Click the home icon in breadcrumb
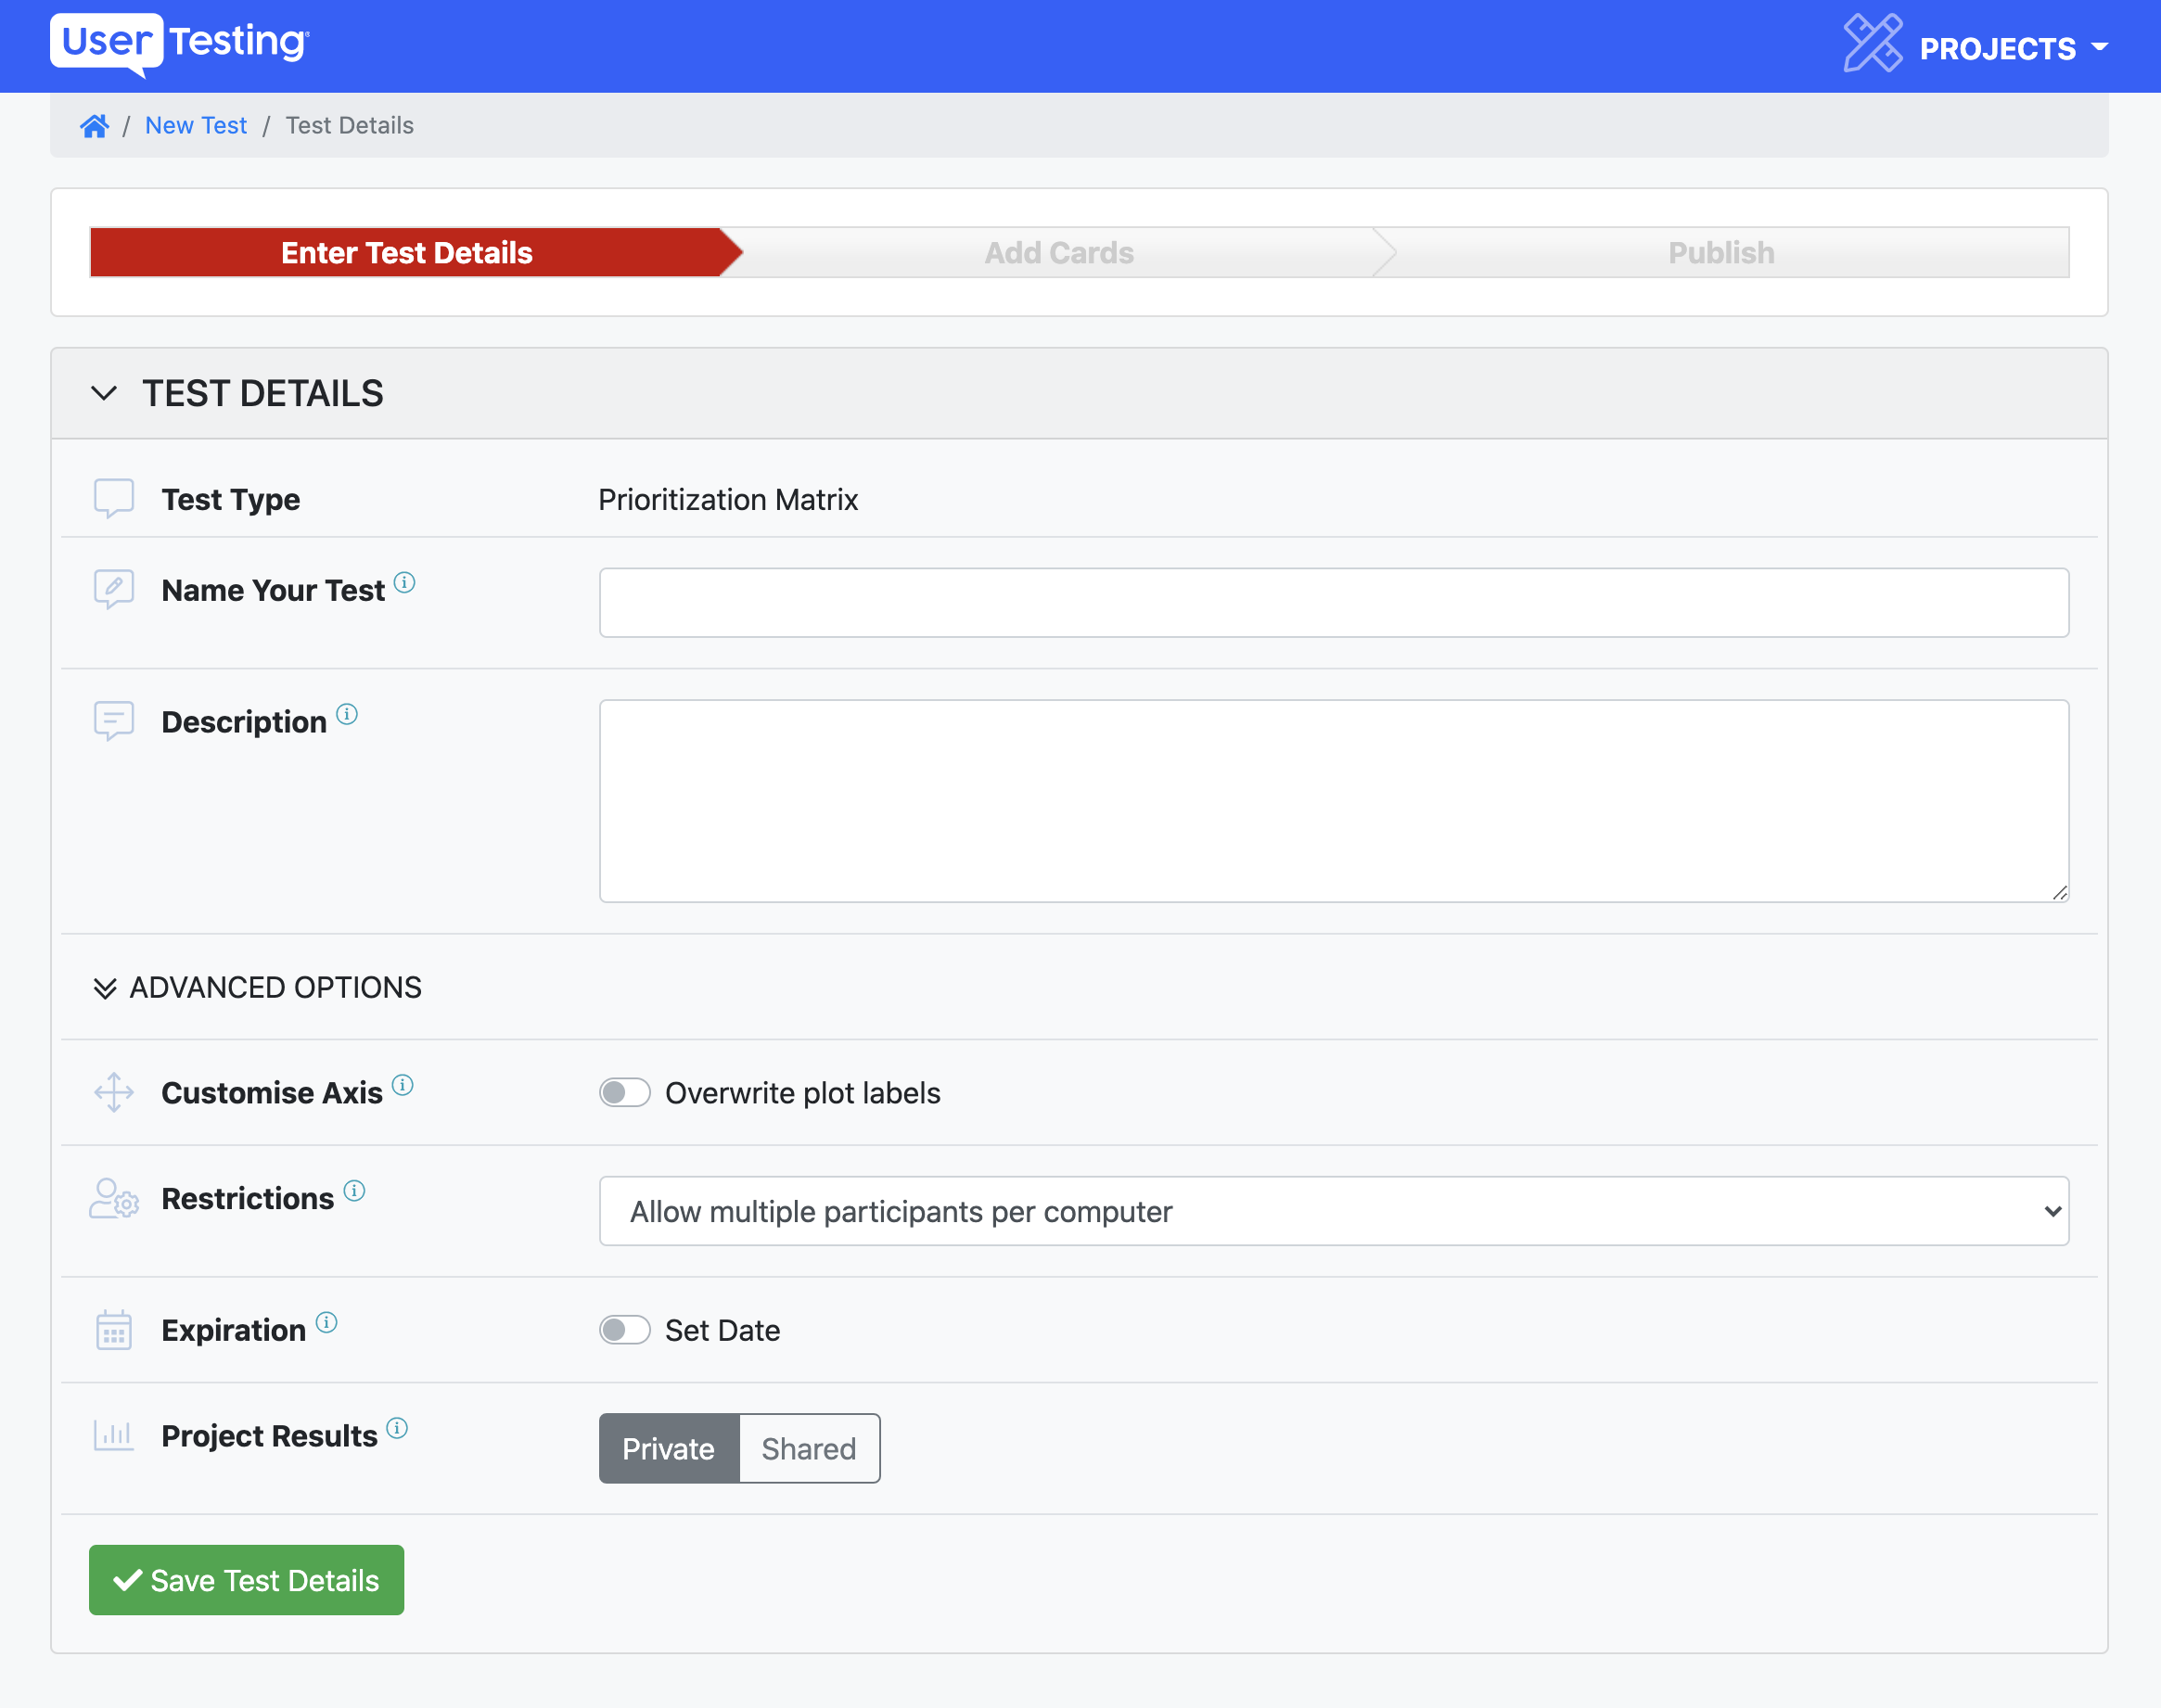The height and width of the screenshot is (1708, 2161). click(x=94, y=126)
